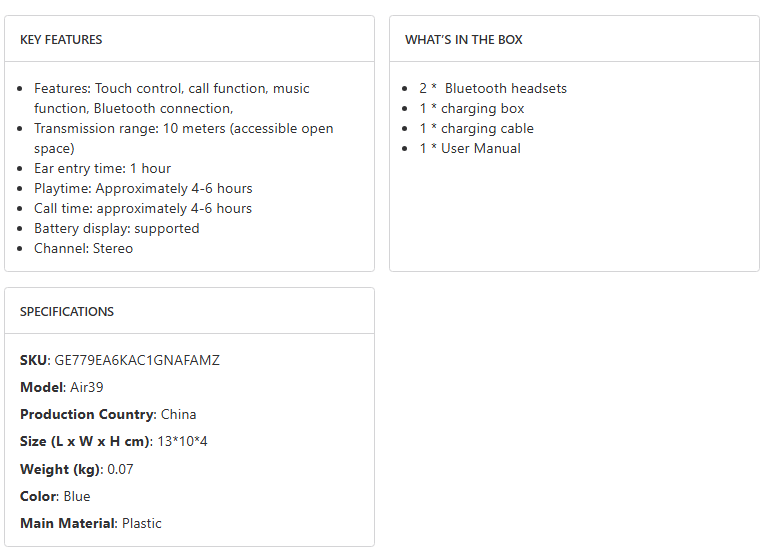This screenshot has height=560, width=766.
Task: Click the Color Blue specification
Action: click(55, 496)
